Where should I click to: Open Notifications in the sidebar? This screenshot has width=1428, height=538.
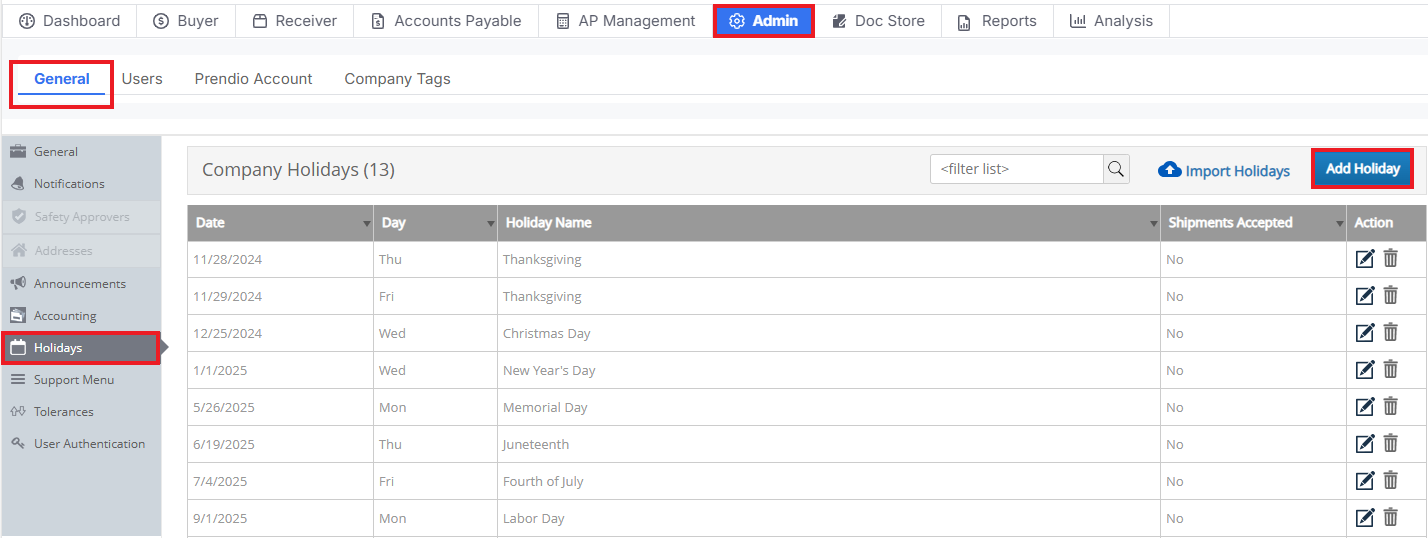tap(81, 184)
